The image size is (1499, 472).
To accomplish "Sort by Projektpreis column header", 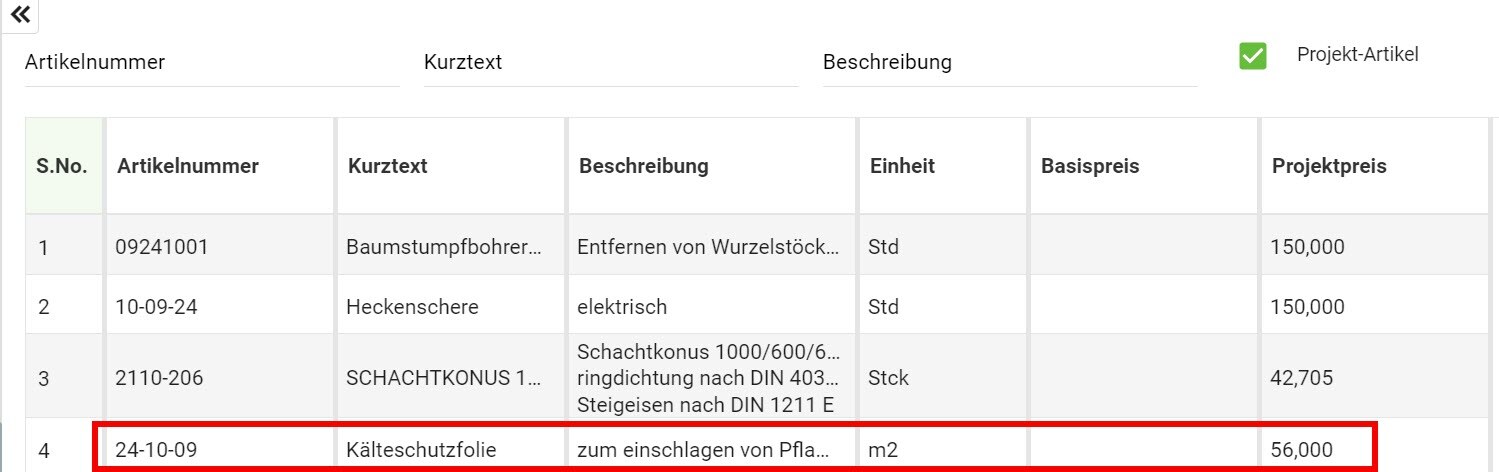I will coord(1329,166).
